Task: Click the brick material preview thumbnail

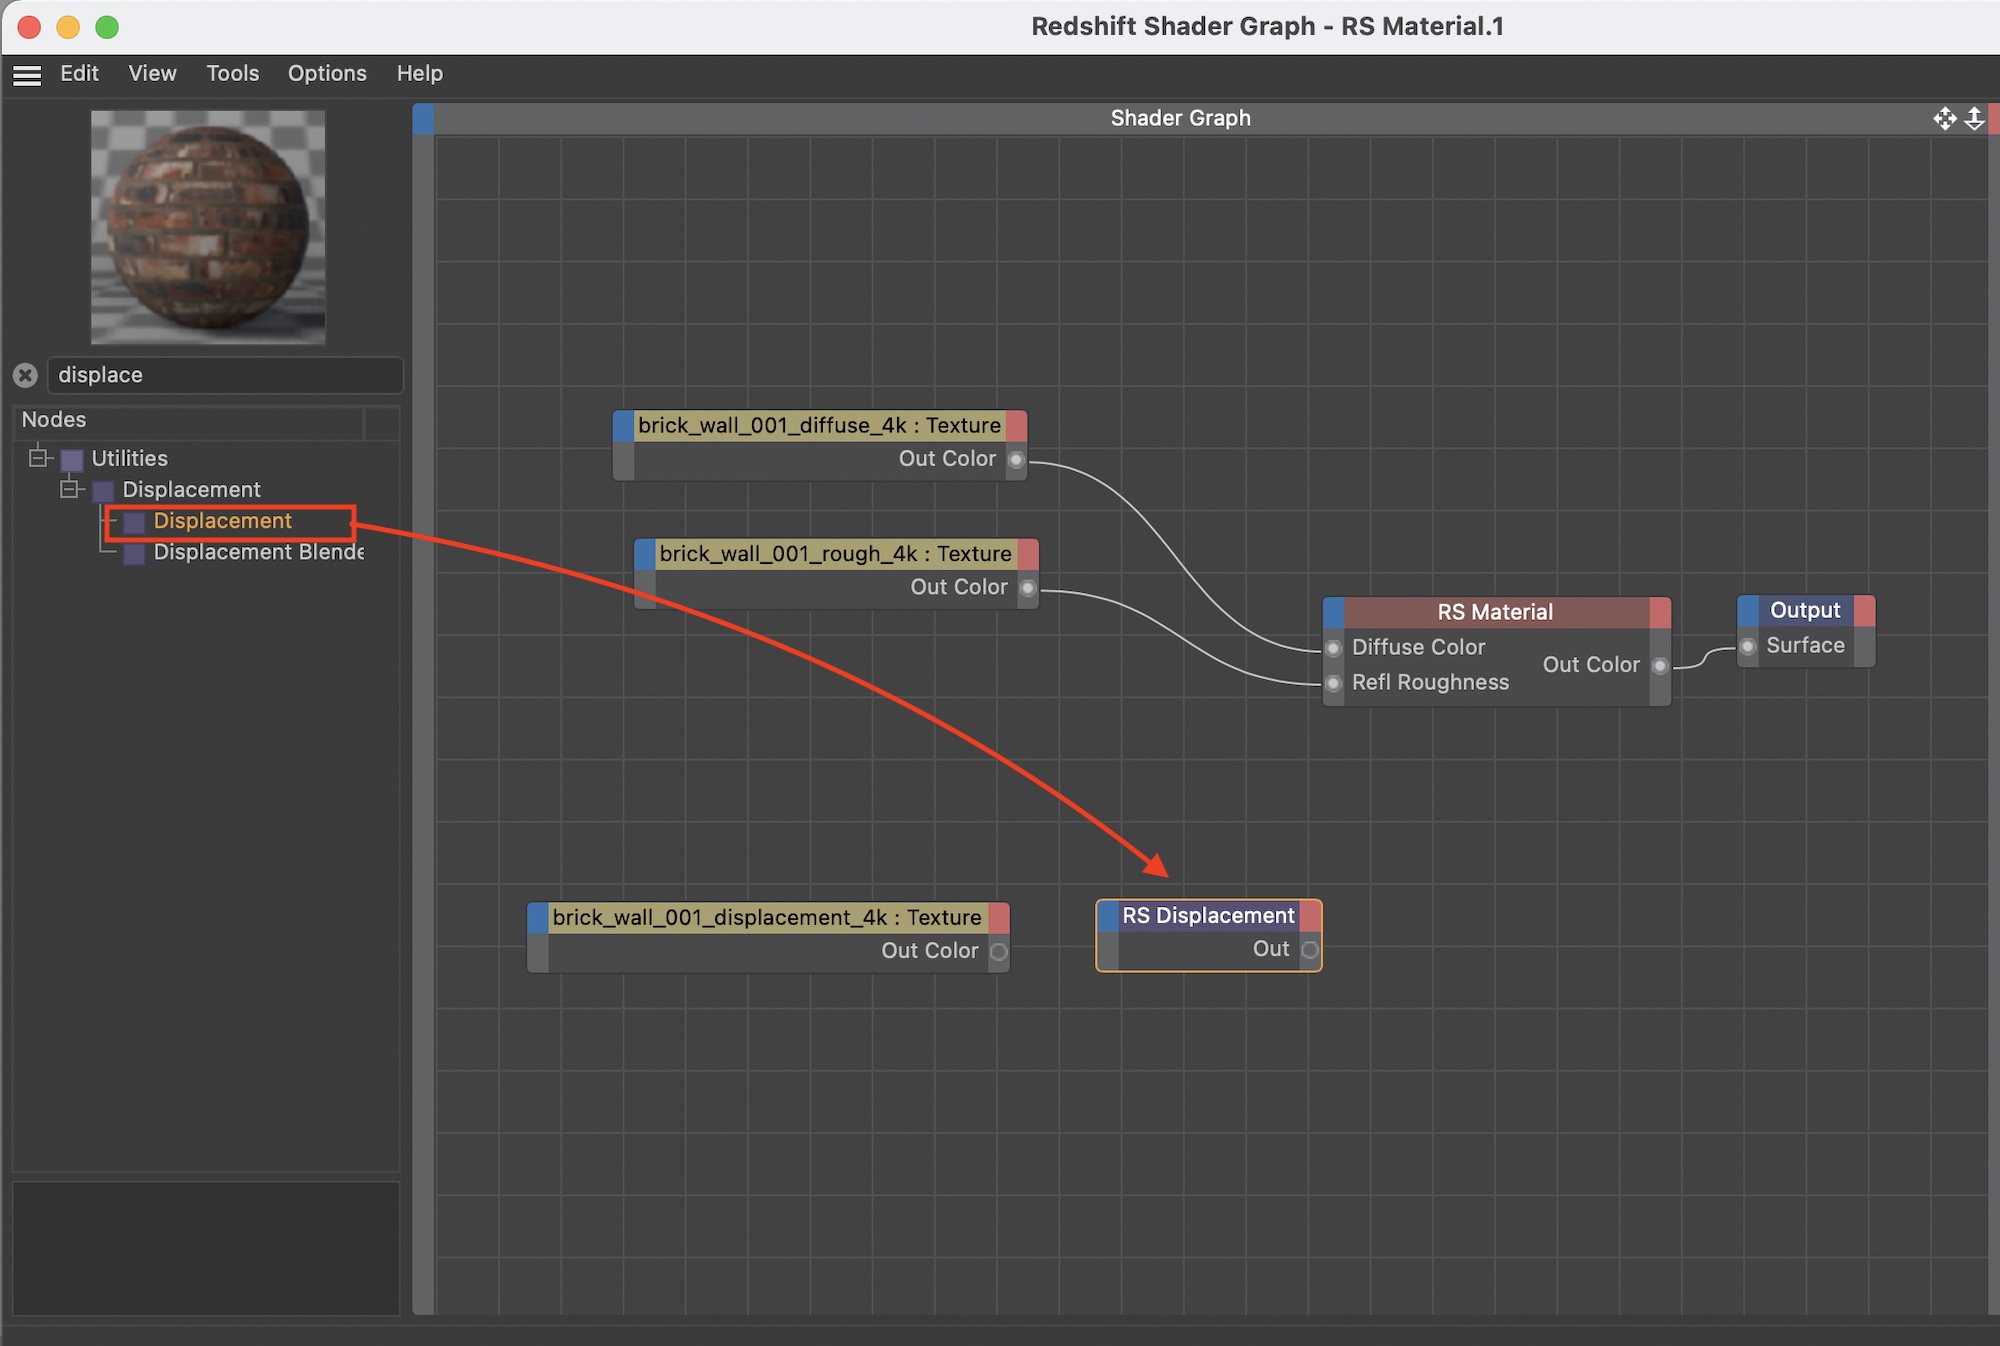Action: [208, 228]
